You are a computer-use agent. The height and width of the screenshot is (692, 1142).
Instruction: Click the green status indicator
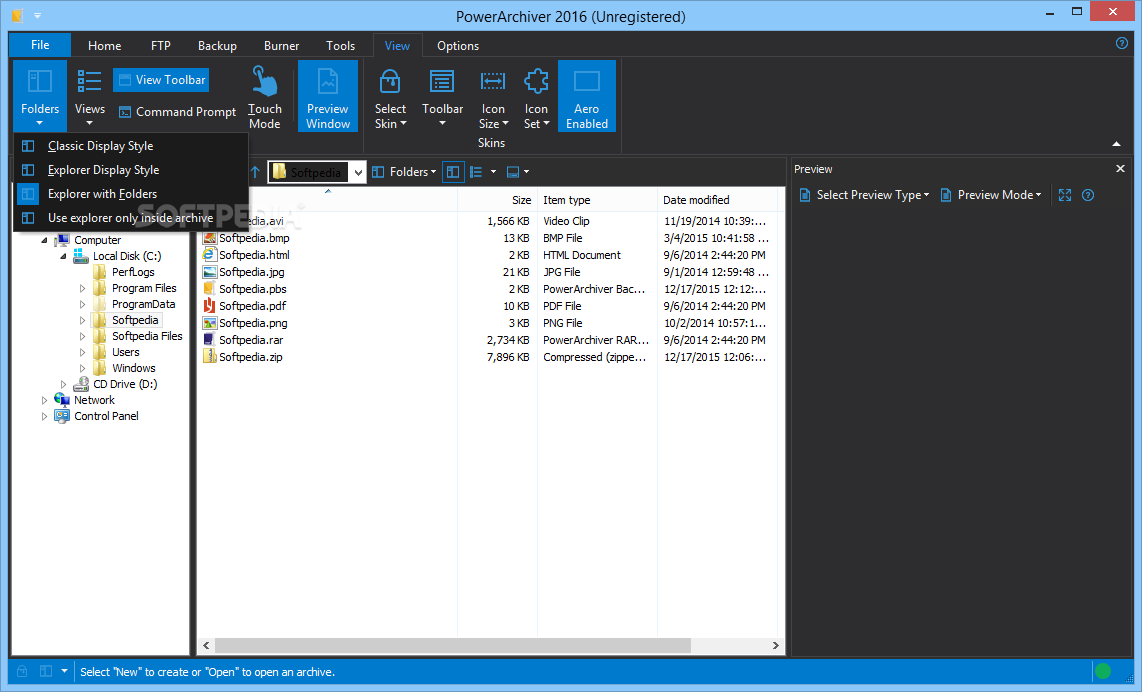[x=1103, y=671]
